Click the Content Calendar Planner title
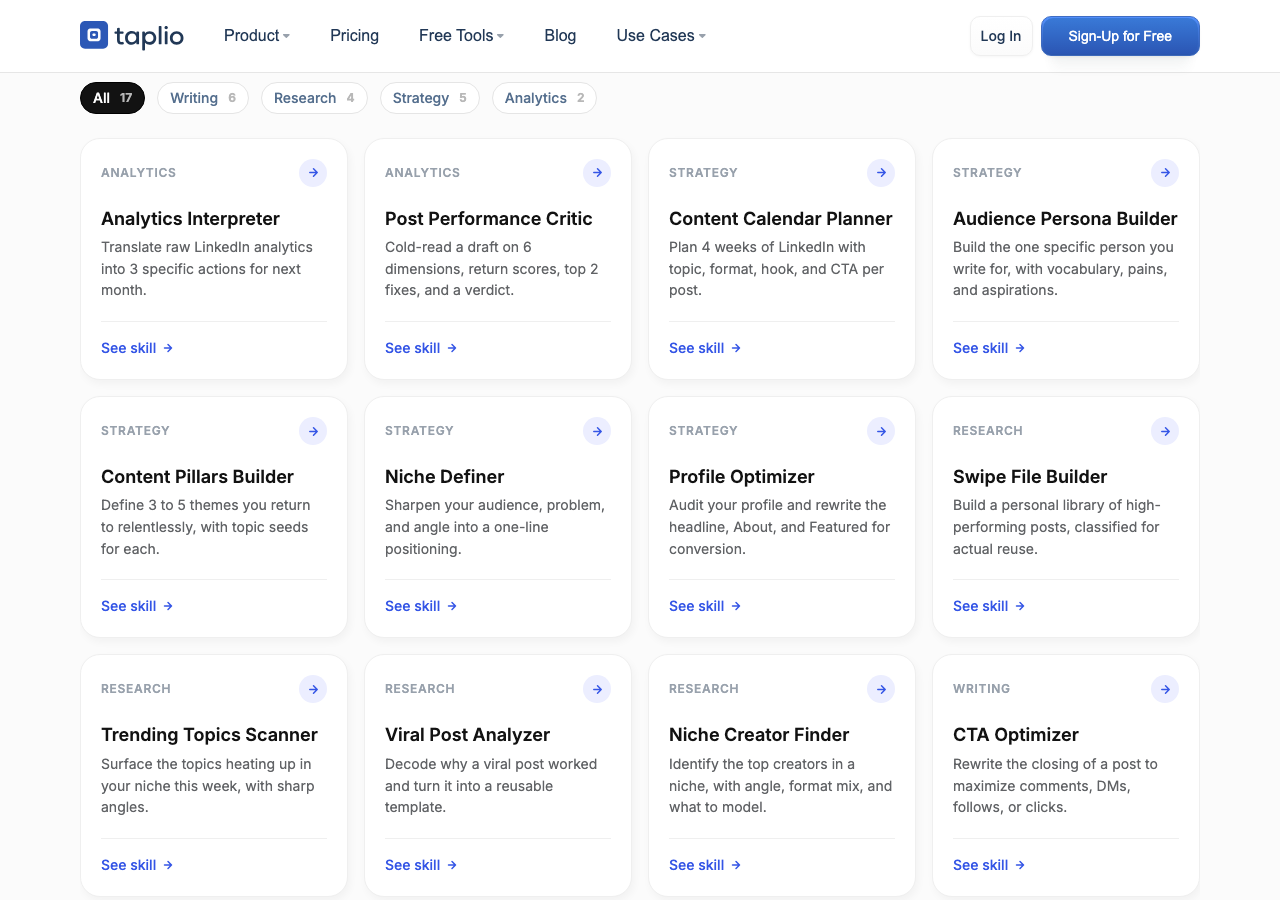This screenshot has width=1280, height=900. tap(781, 219)
